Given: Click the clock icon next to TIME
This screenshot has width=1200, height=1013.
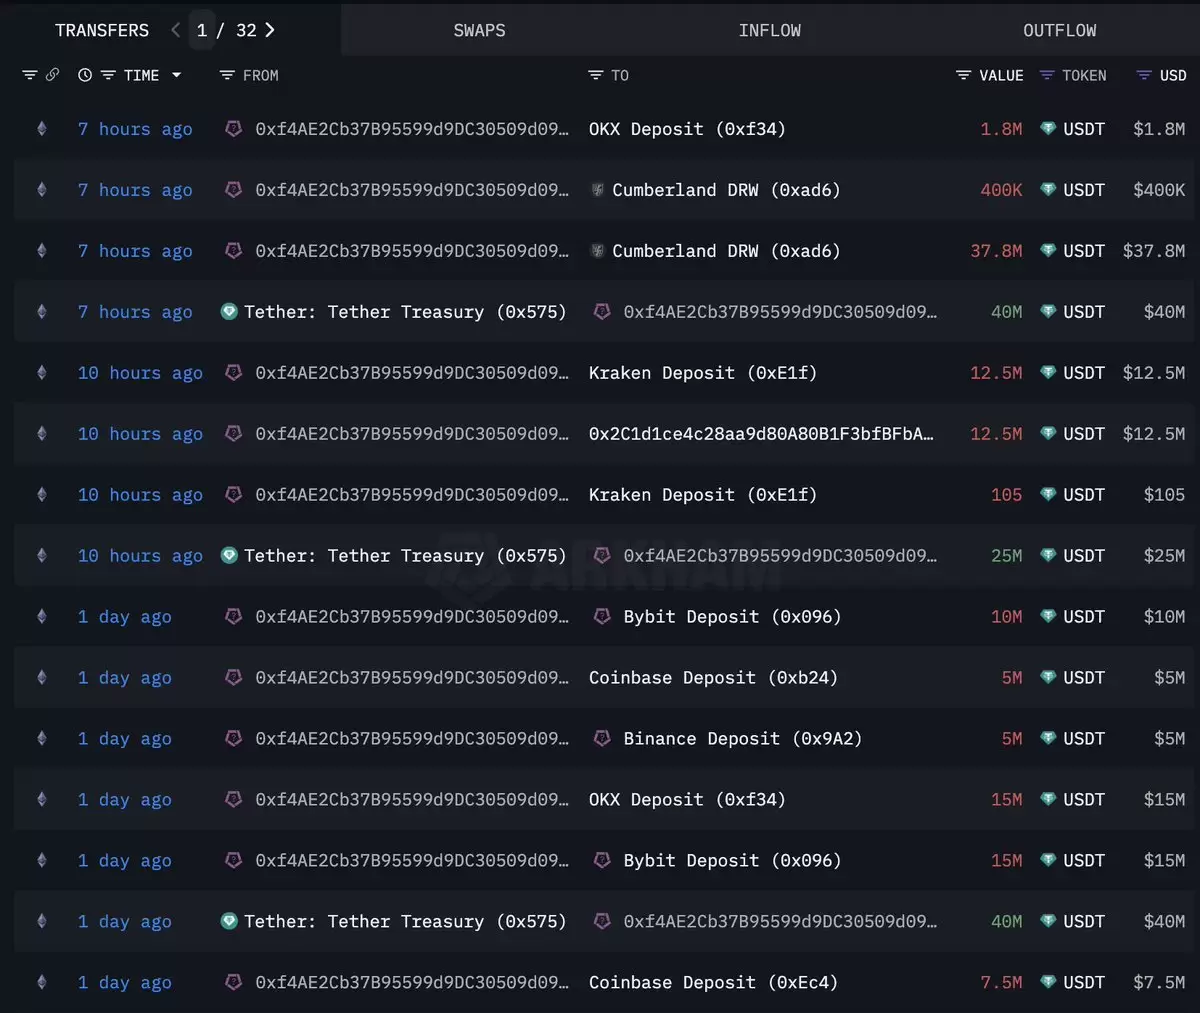Looking at the screenshot, I should [85, 75].
